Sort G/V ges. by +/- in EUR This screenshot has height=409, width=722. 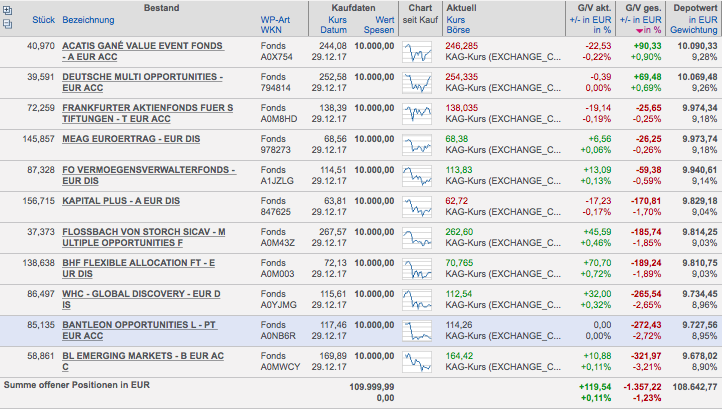pyautogui.click(x=640, y=20)
